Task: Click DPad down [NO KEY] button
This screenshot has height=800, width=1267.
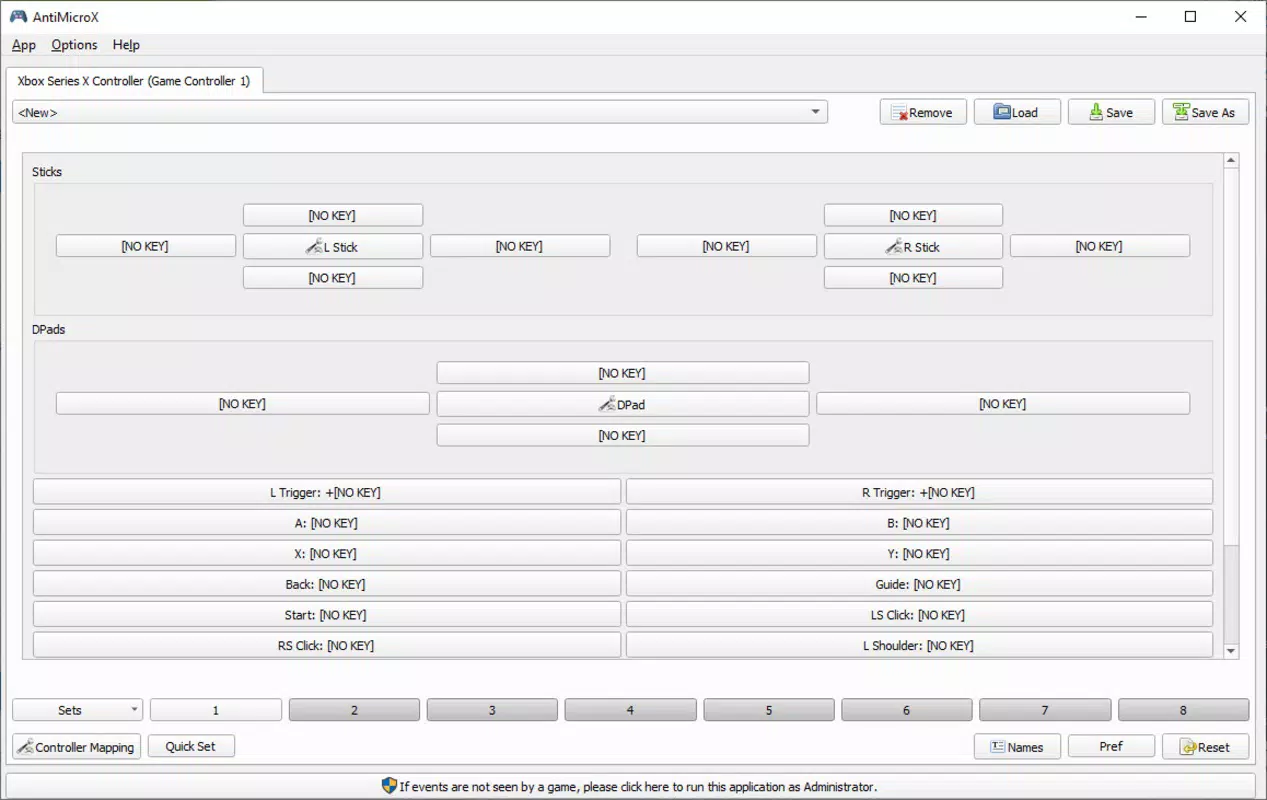Action: (x=622, y=435)
